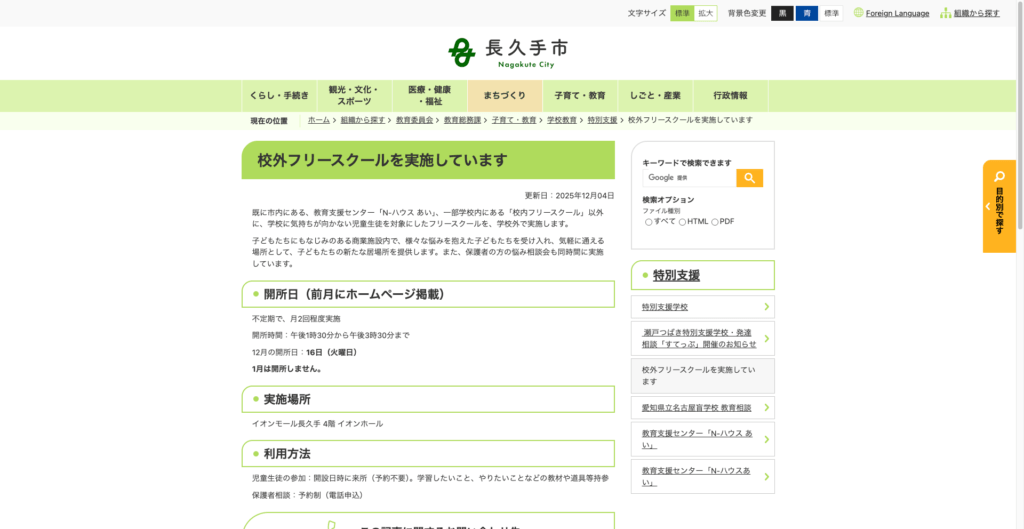Click 組織から探す in the breadcrumb
This screenshot has width=1024, height=529.
(363, 120)
